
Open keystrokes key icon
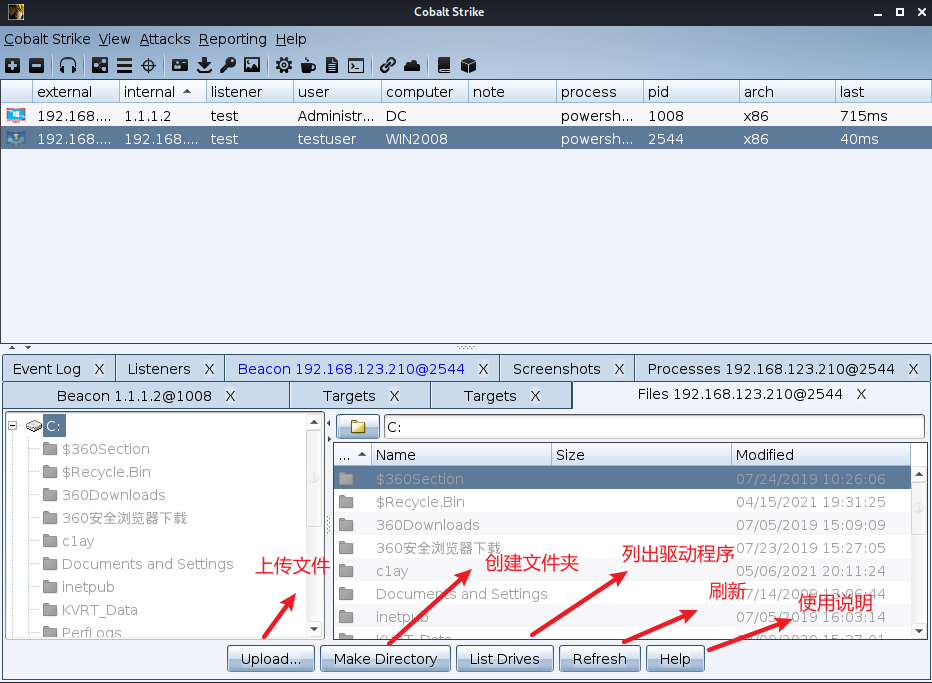click(228, 65)
